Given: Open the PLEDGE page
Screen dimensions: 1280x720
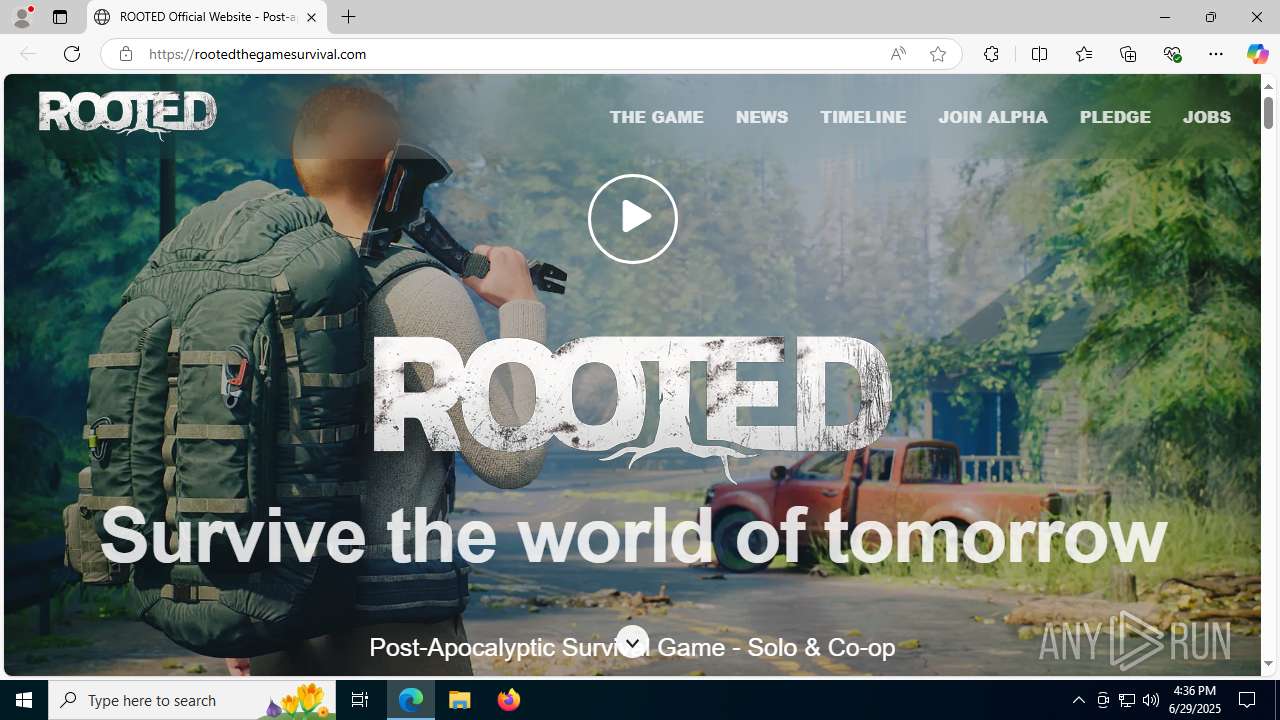Looking at the screenshot, I should click(x=1115, y=117).
